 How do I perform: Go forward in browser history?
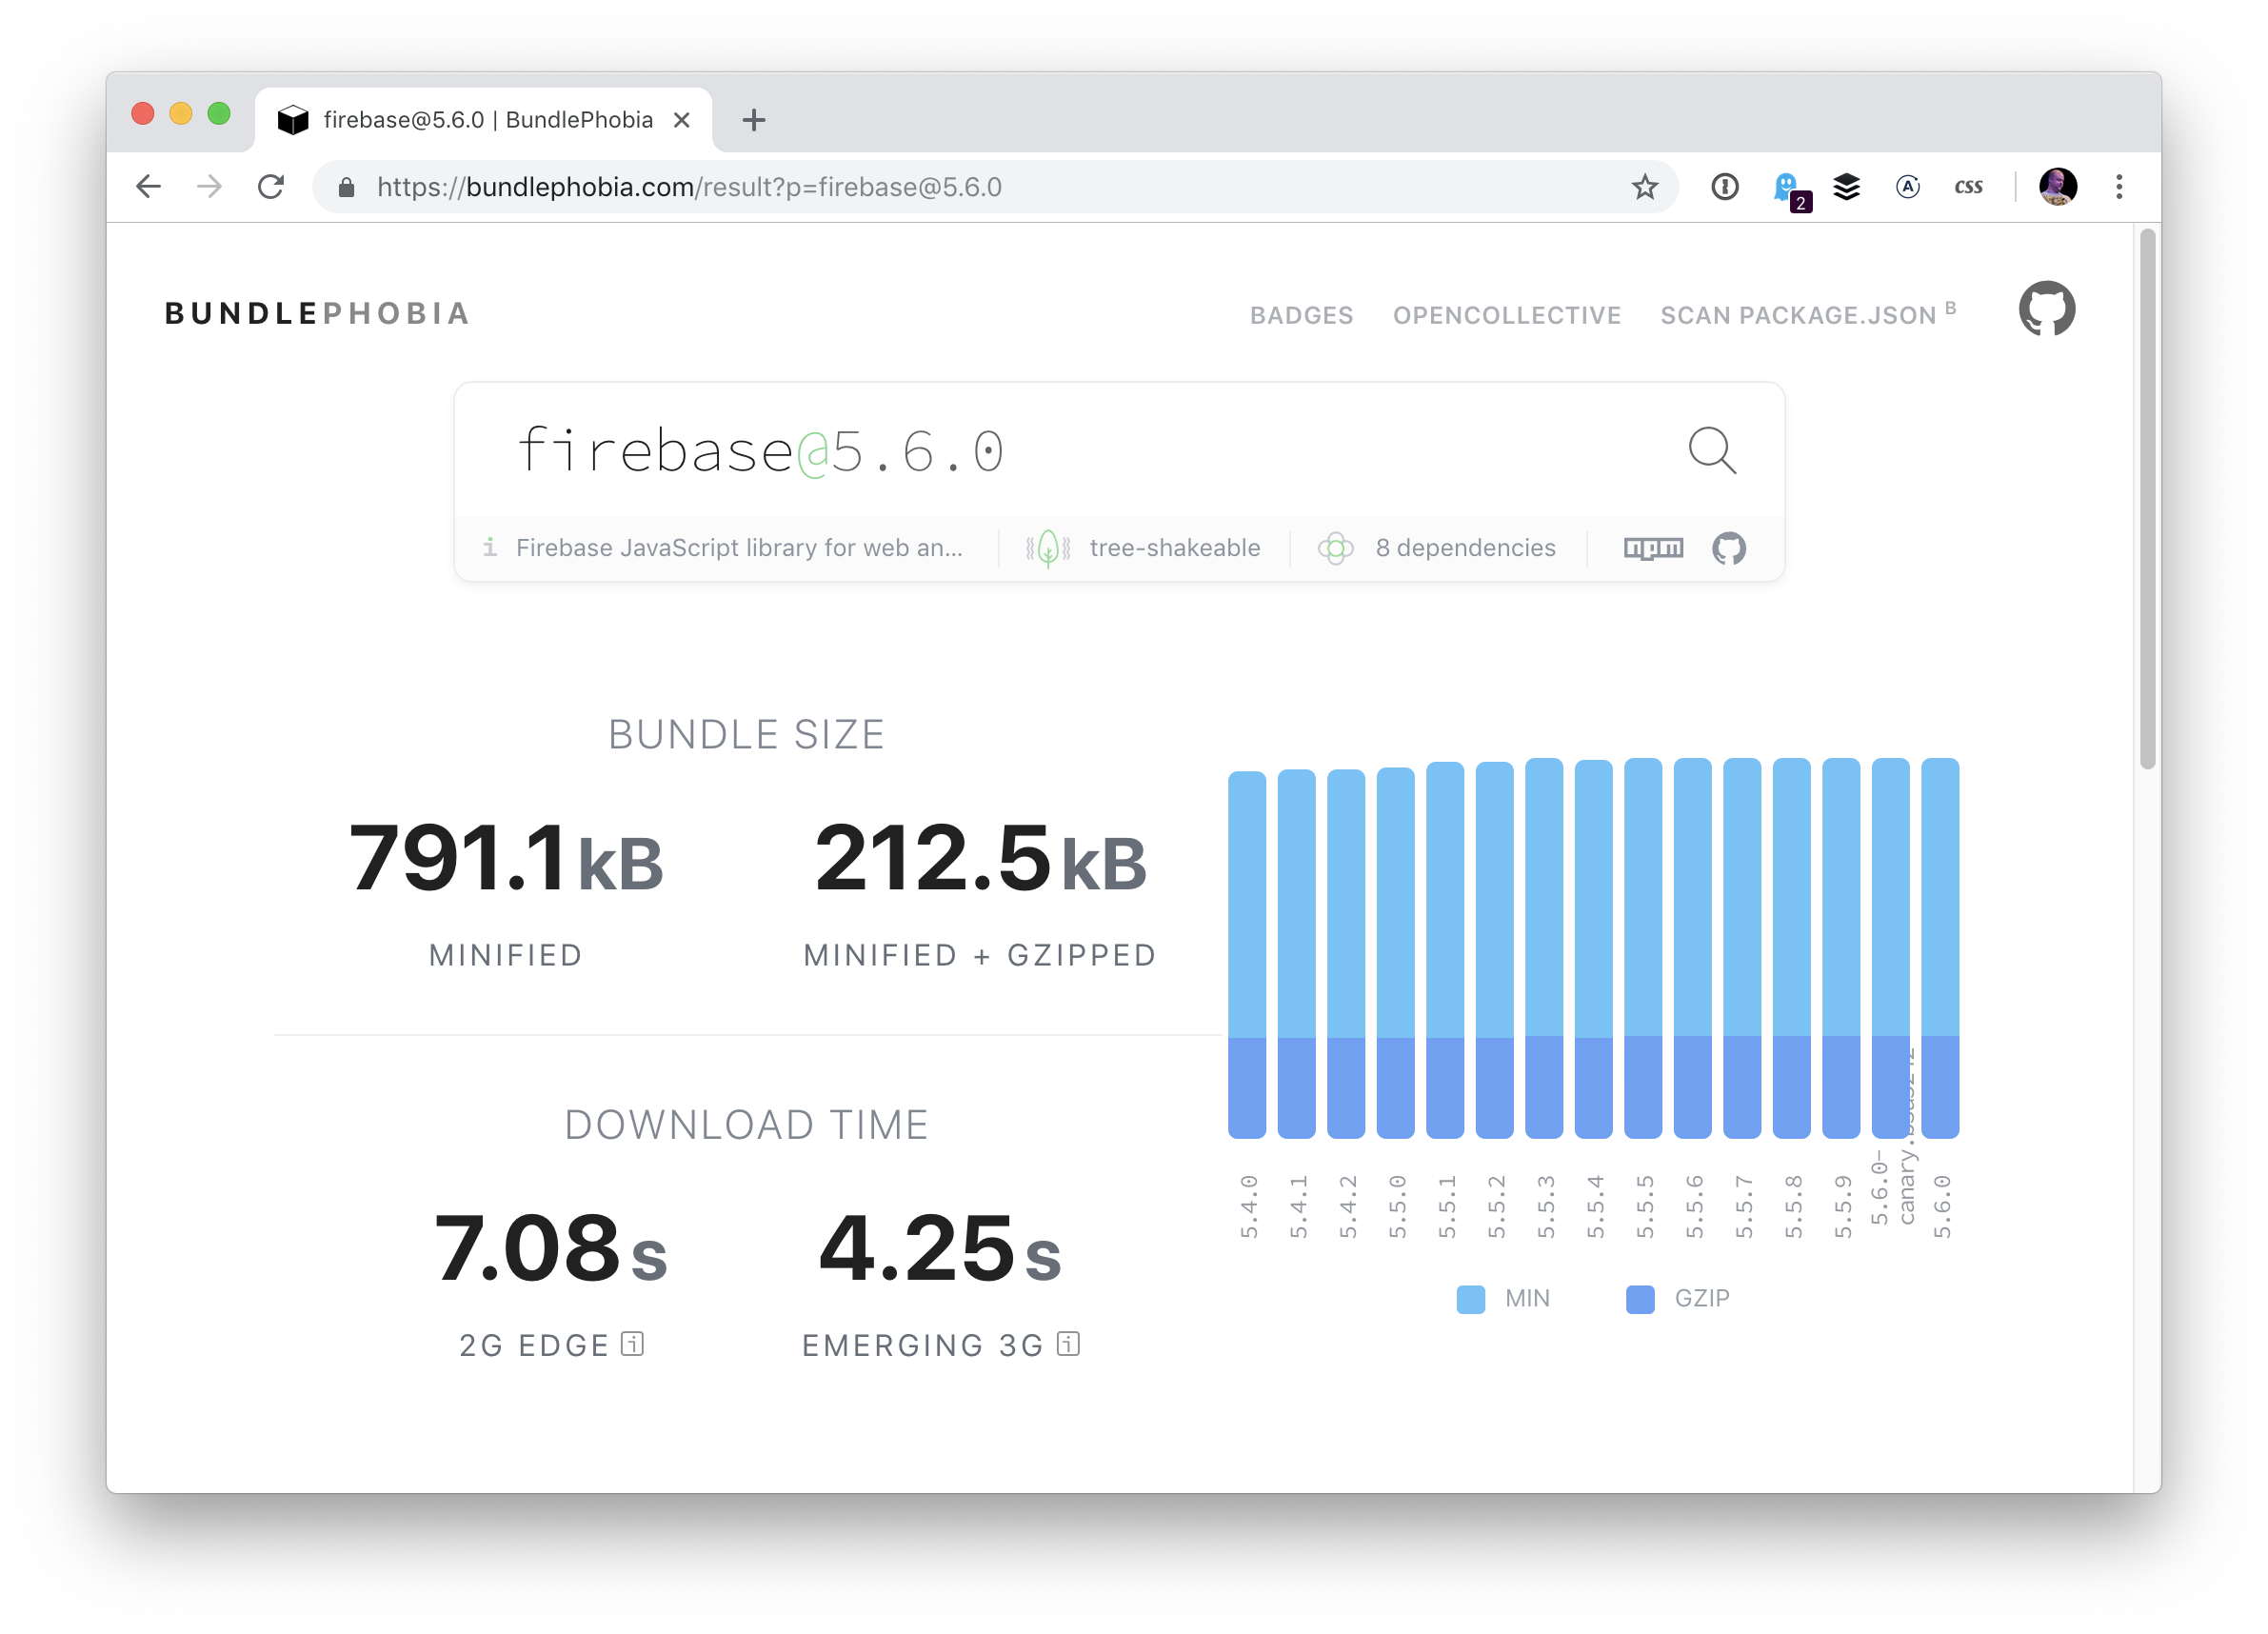point(209,187)
